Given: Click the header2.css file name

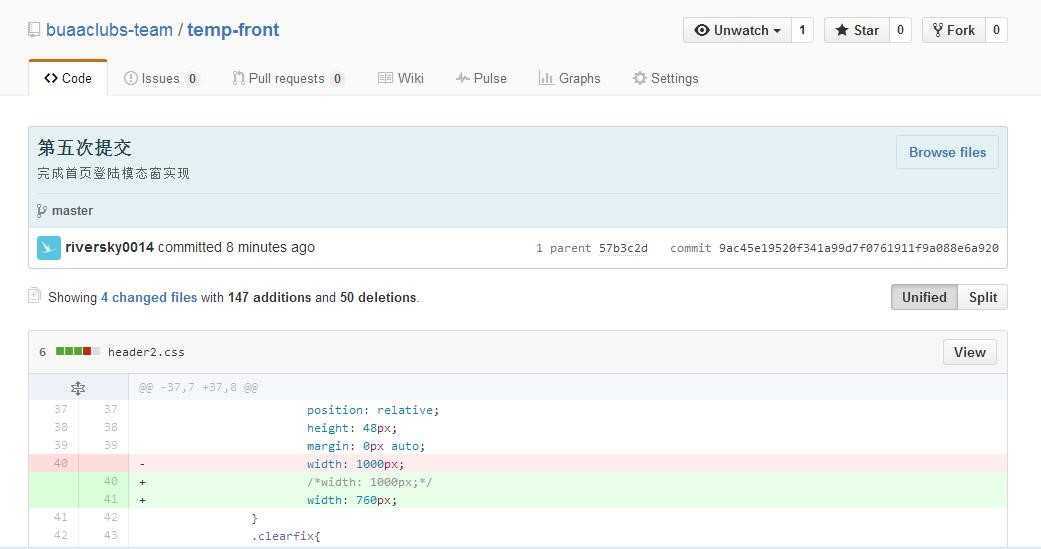Looking at the screenshot, I should [x=146, y=352].
